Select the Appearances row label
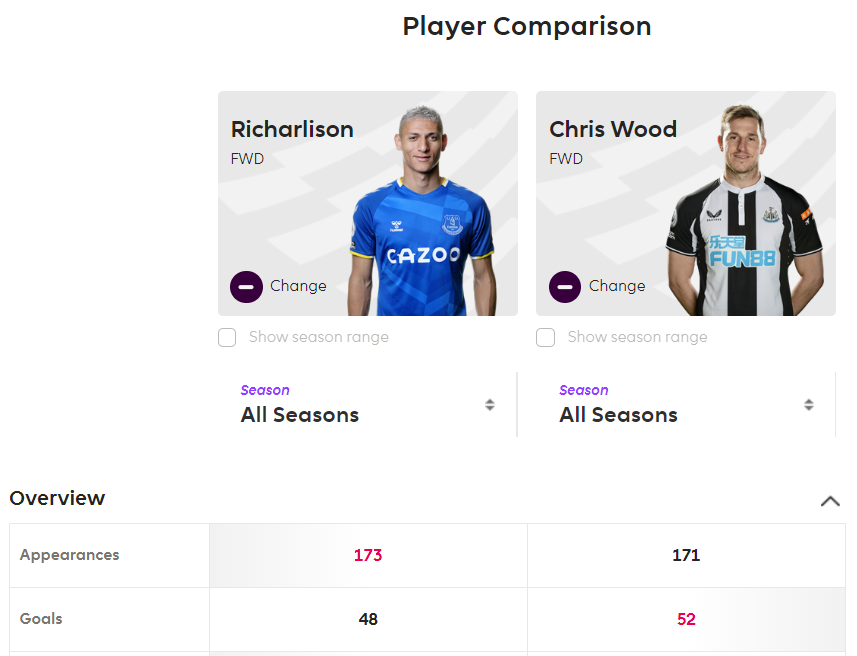 [x=69, y=555]
